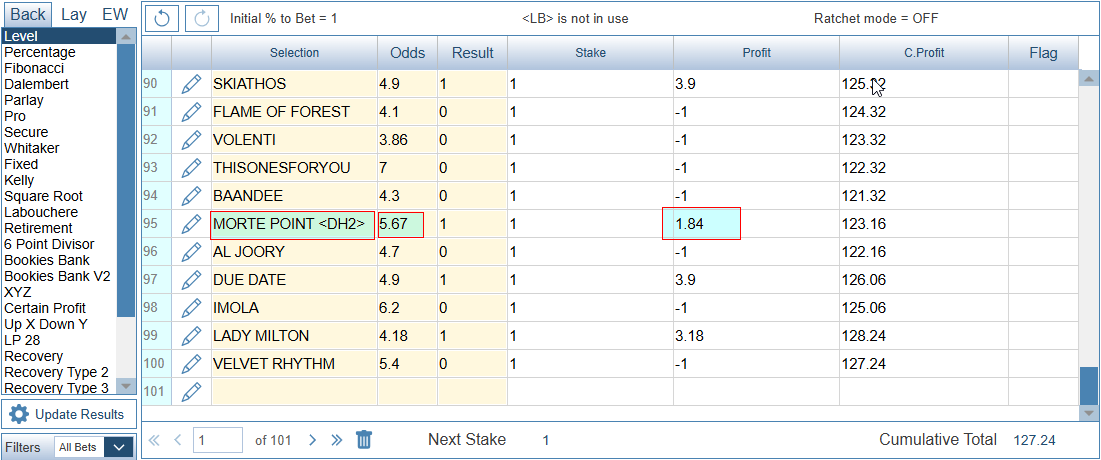The width and height of the screenshot is (1101, 460).
Task: Click the trash bin delete icon
Action: click(364, 440)
